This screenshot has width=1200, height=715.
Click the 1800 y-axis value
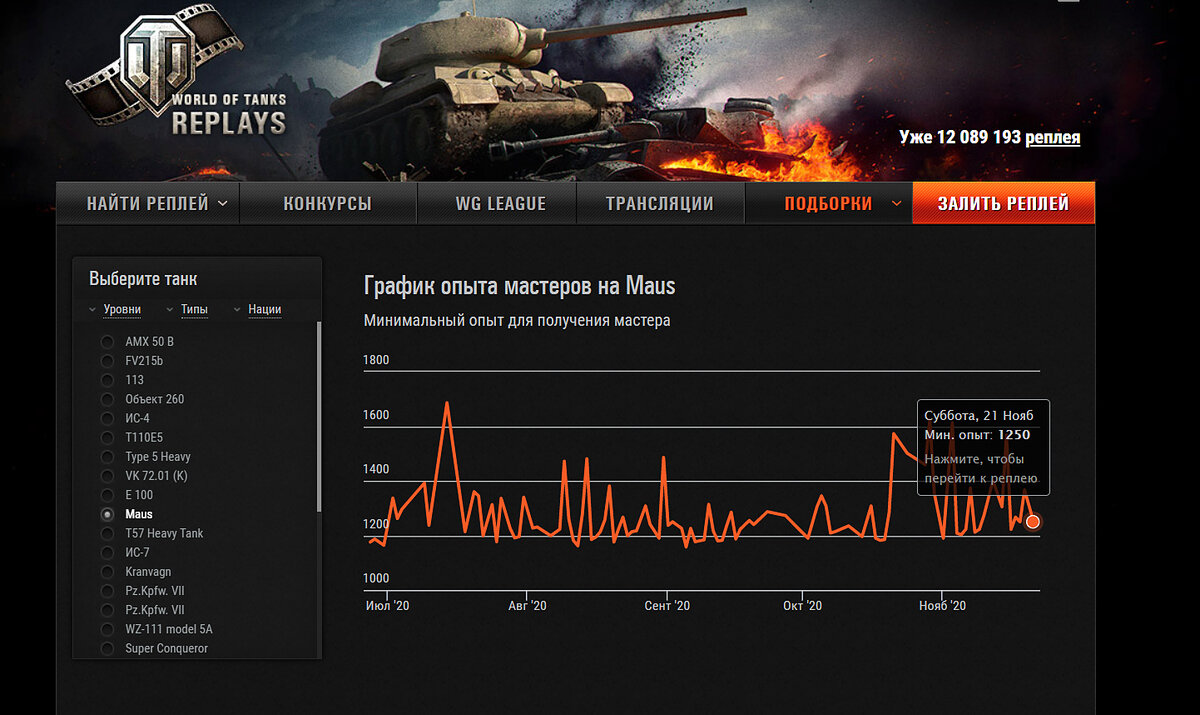click(377, 360)
